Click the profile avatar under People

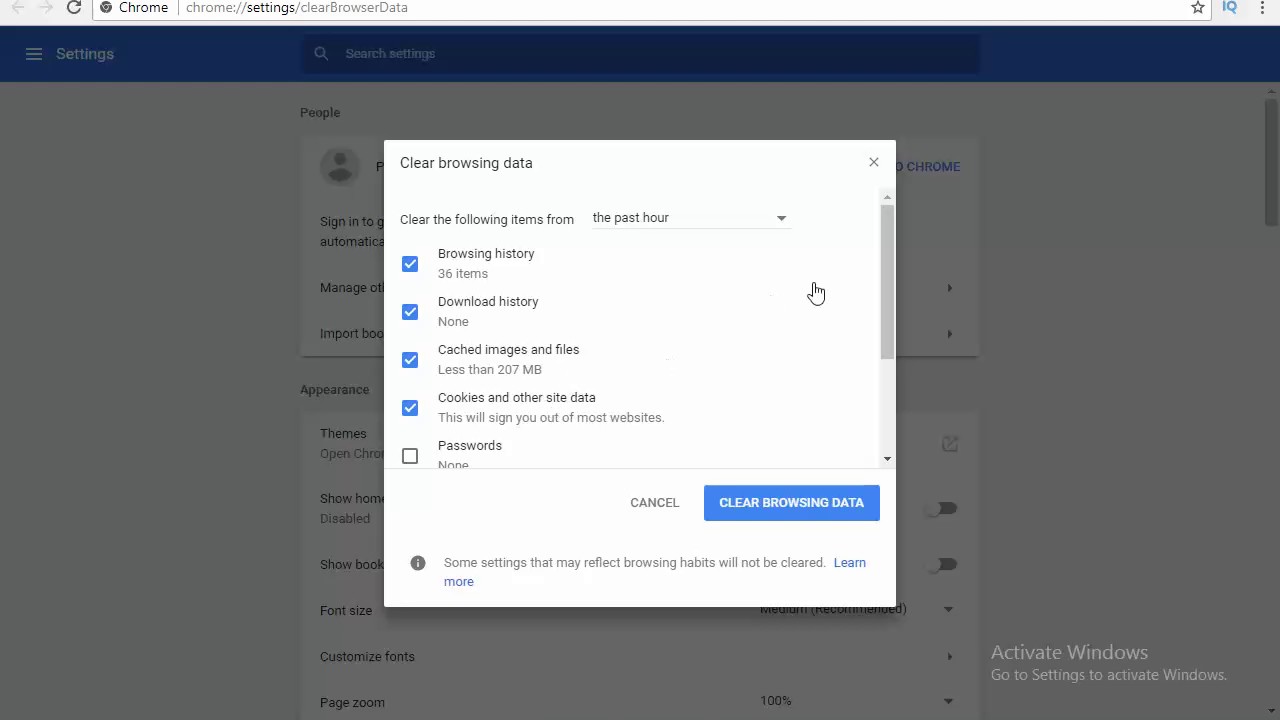(340, 166)
